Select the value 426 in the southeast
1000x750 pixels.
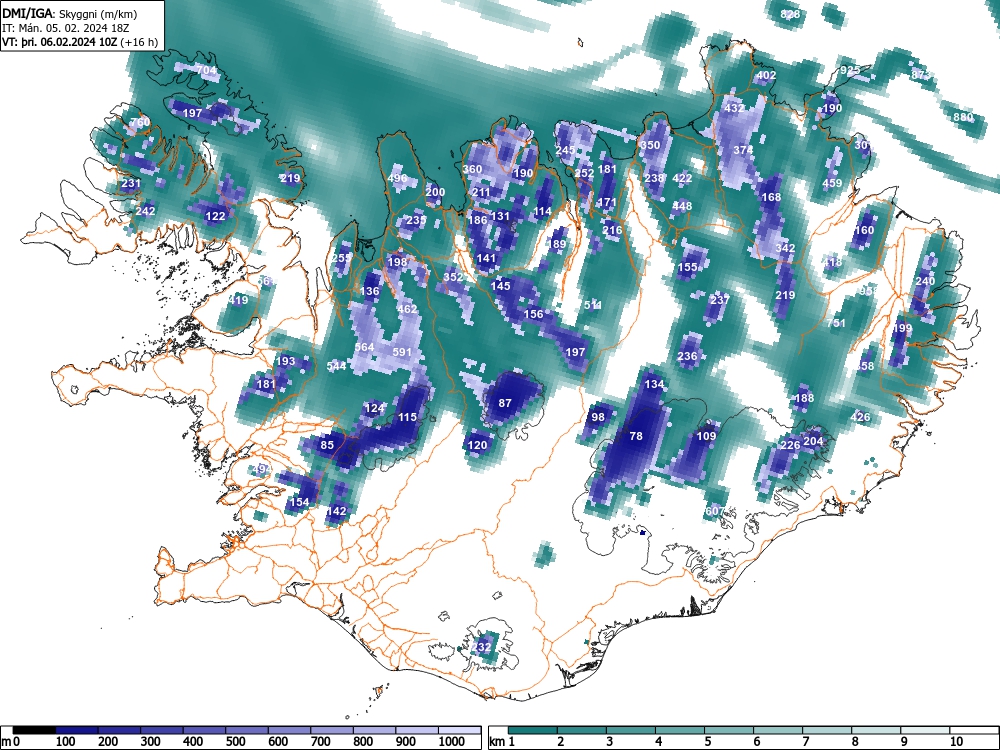(860, 417)
